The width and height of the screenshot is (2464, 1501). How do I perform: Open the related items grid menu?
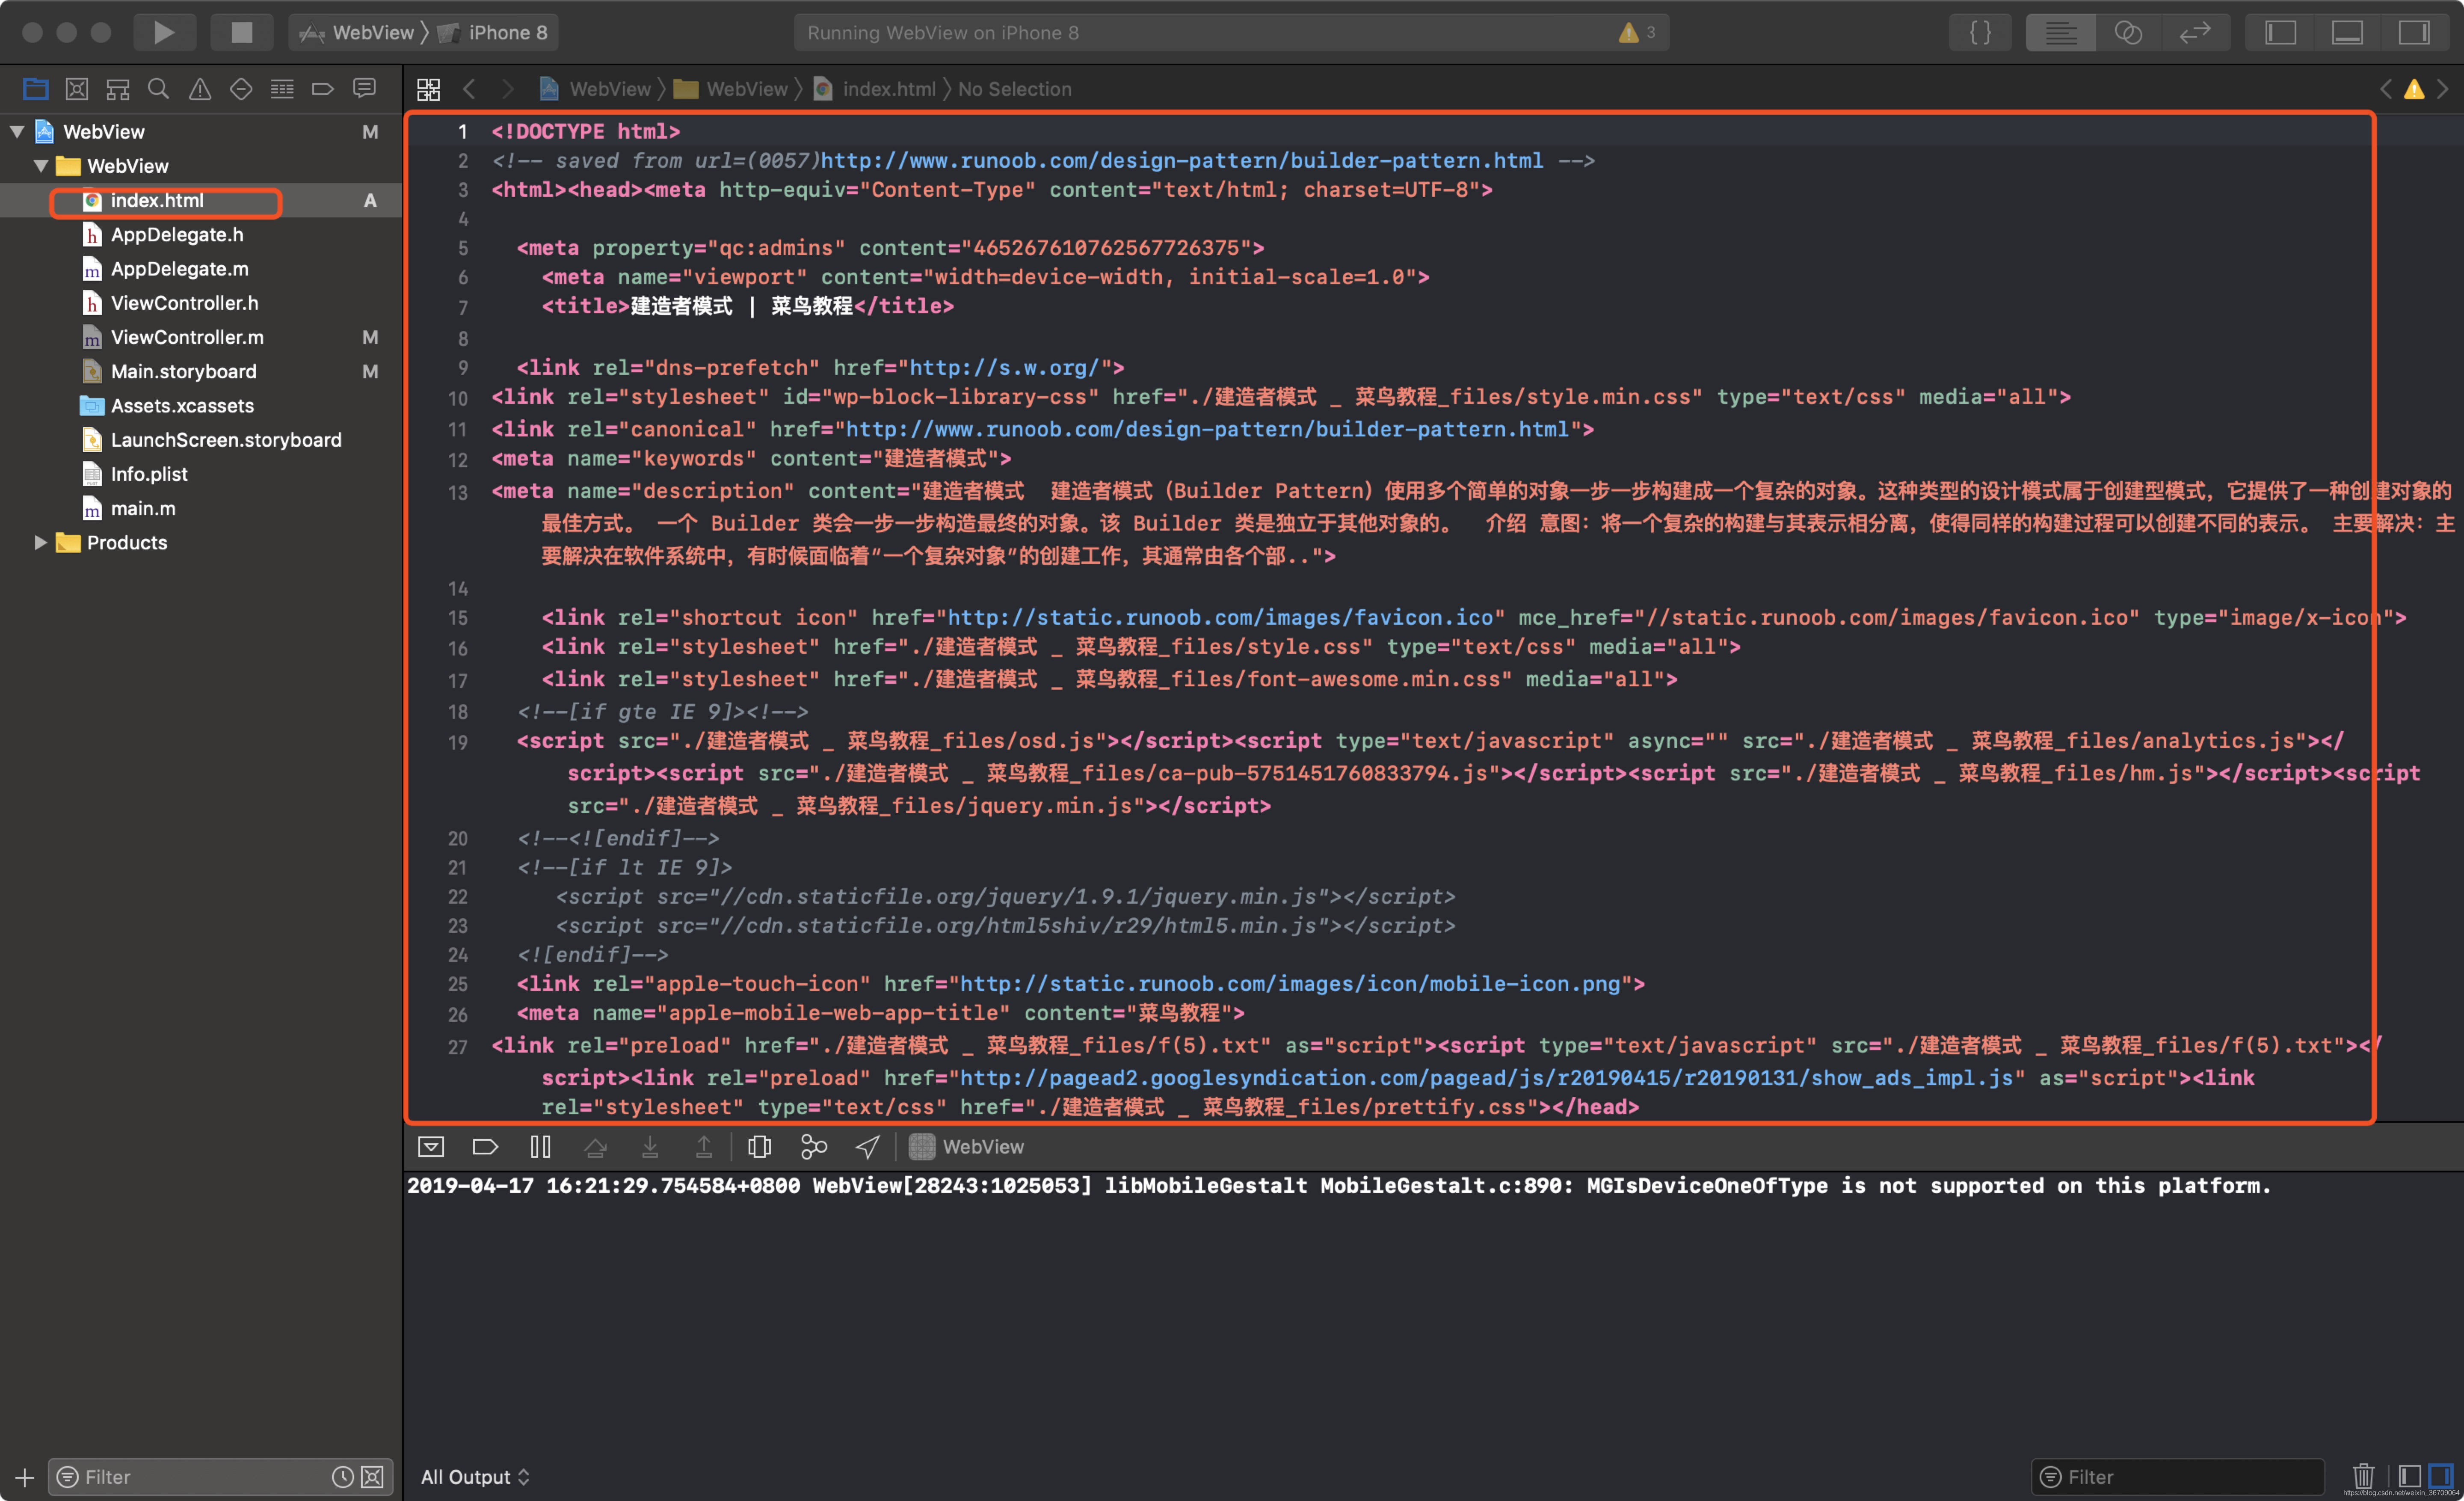(x=428, y=89)
